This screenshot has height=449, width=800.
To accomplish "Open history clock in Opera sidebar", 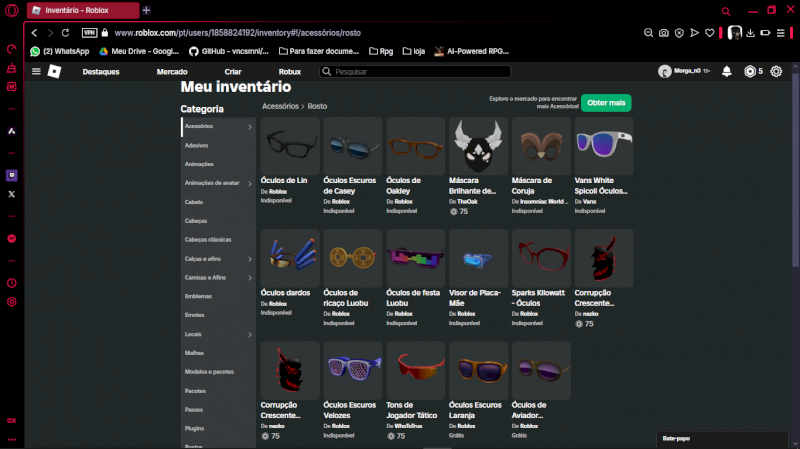I will pyautogui.click(x=12, y=283).
